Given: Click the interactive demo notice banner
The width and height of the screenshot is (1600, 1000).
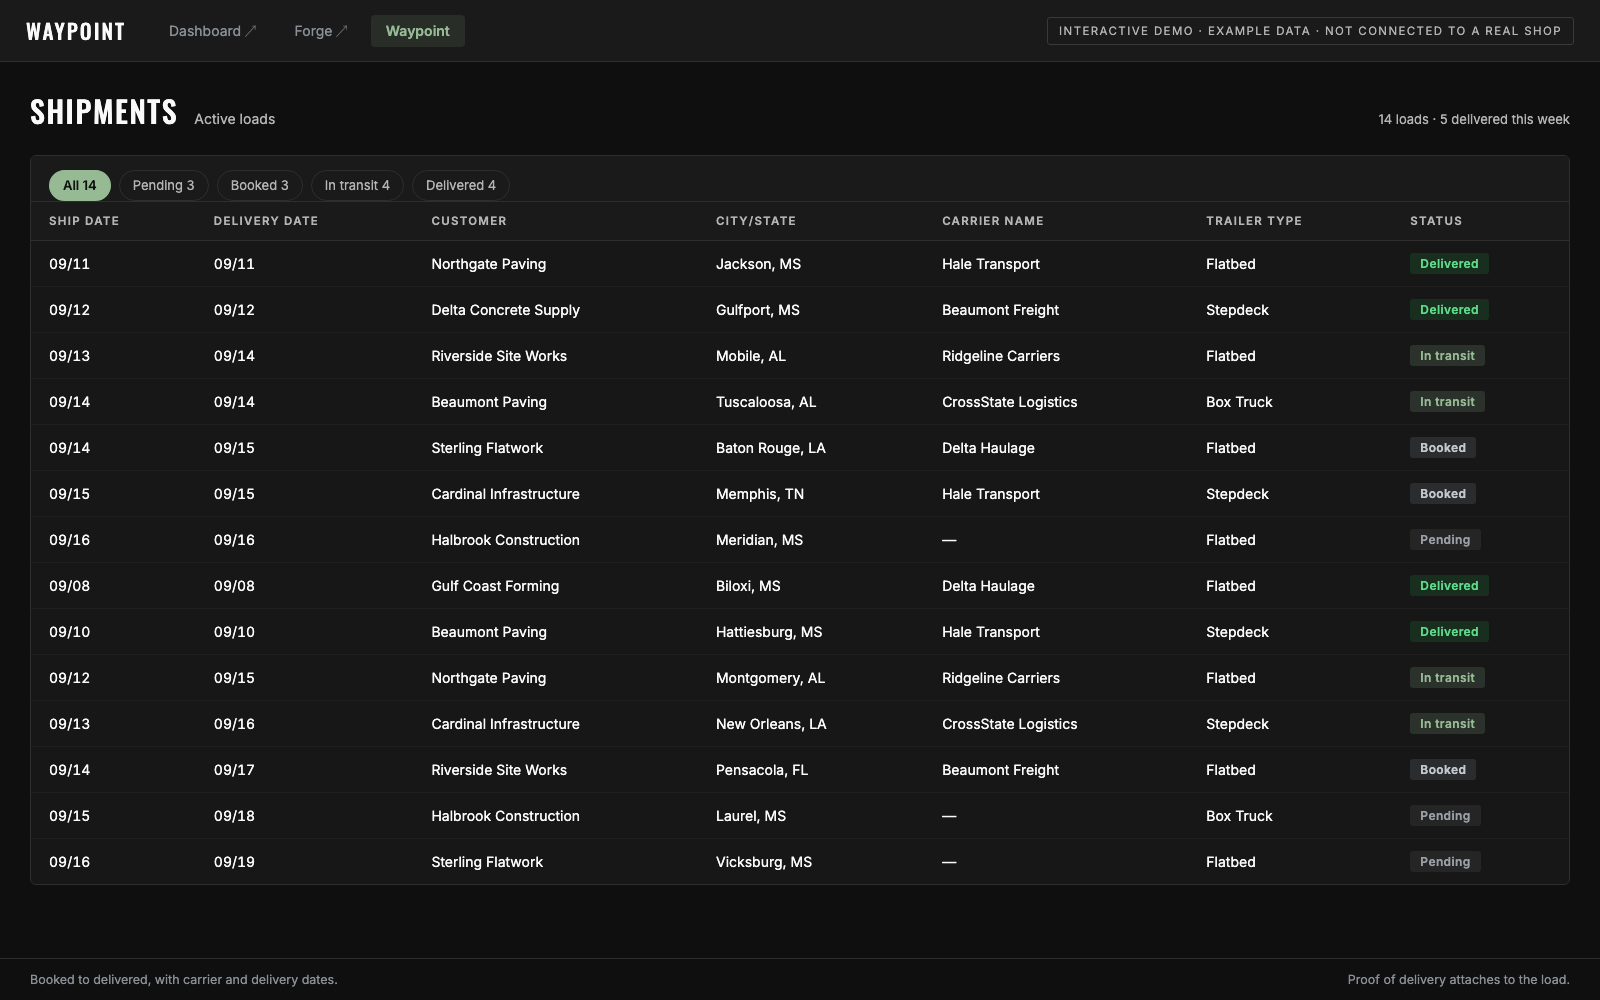Looking at the screenshot, I should (x=1310, y=31).
